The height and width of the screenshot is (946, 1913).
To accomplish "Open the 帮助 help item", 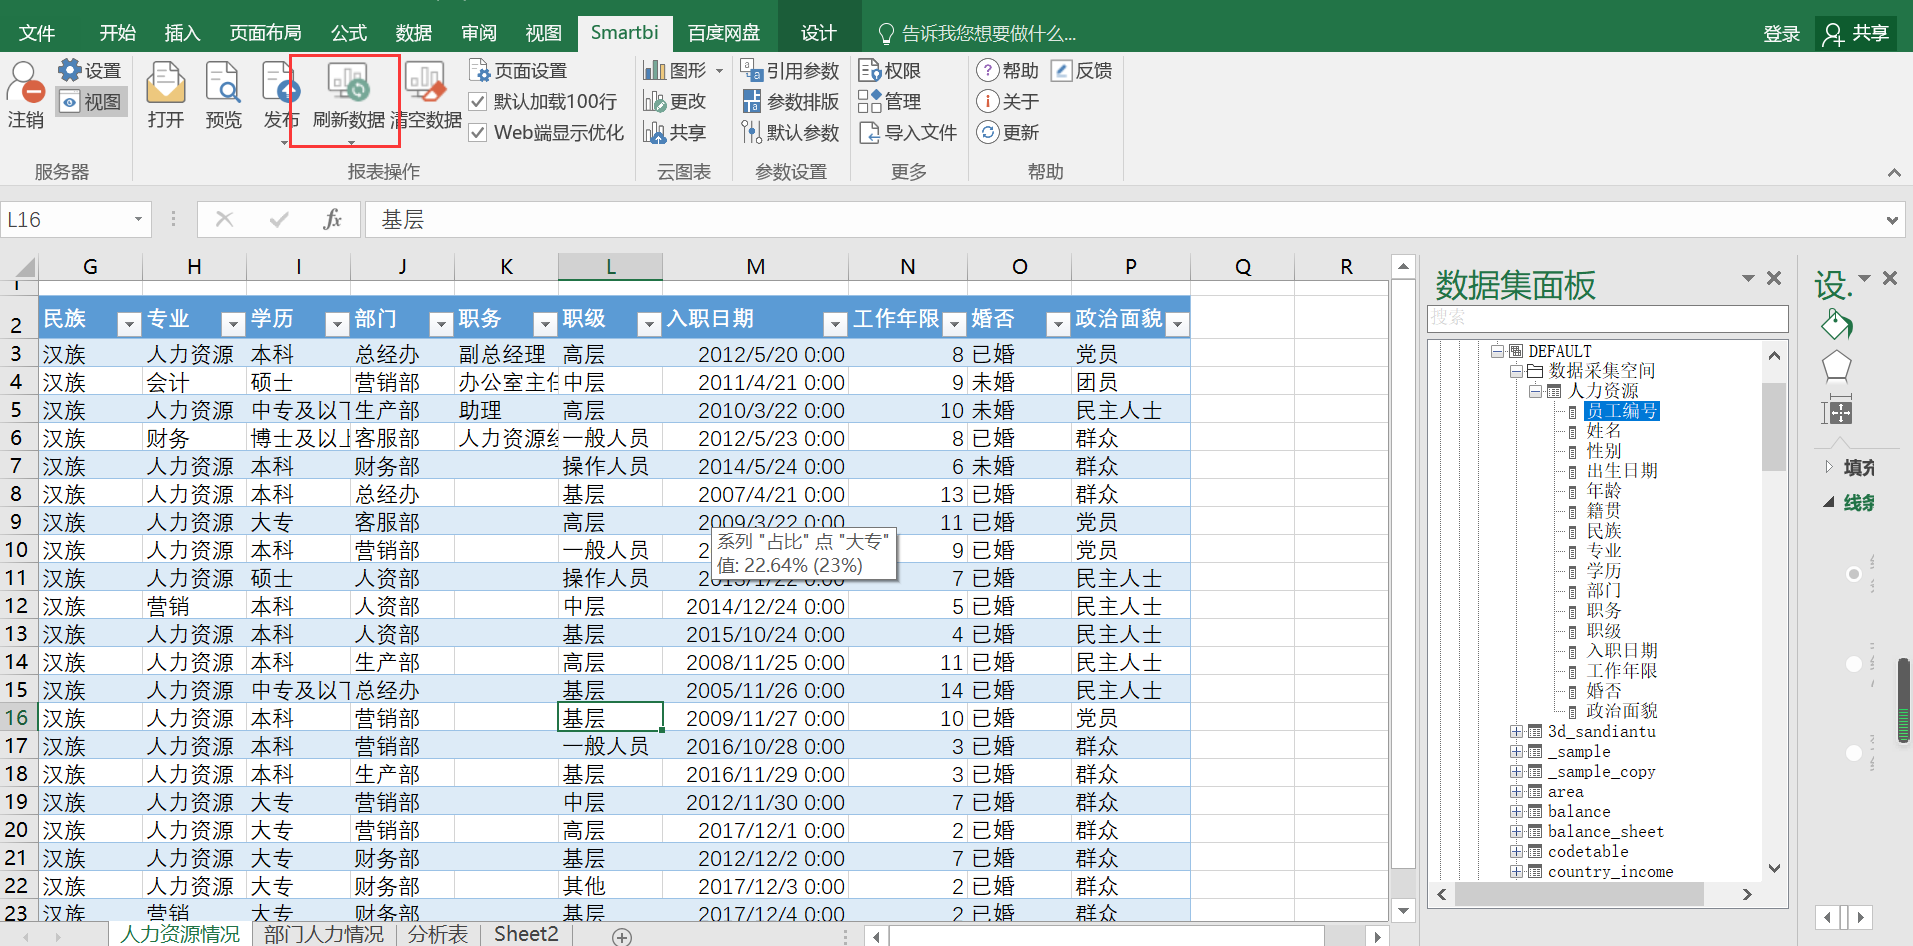I will pos(1007,71).
